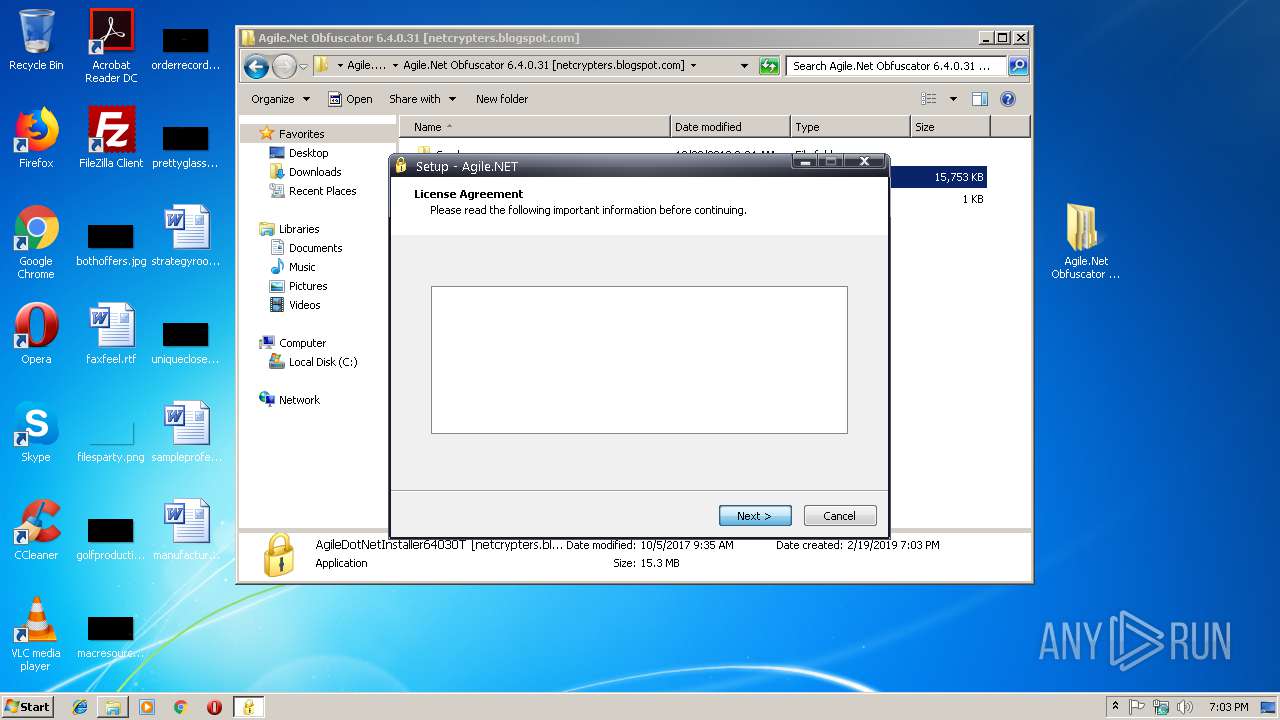Click Open in Explorer toolbar

pyautogui.click(x=350, y=99)
